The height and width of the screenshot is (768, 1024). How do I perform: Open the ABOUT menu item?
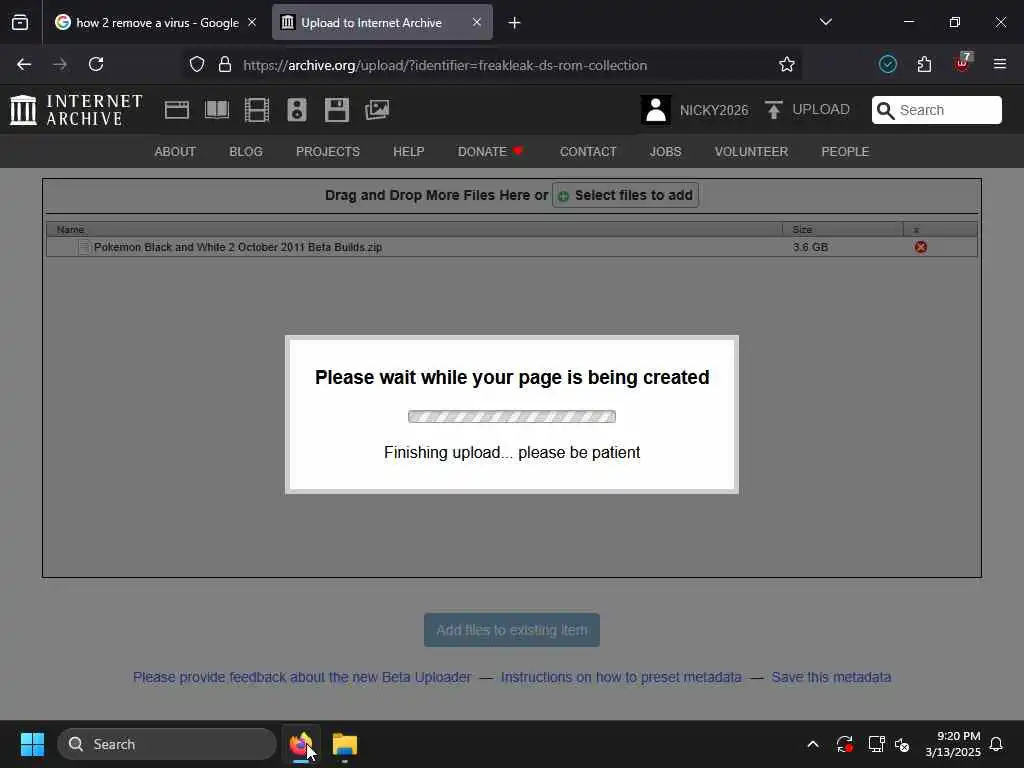coord(175,152)
